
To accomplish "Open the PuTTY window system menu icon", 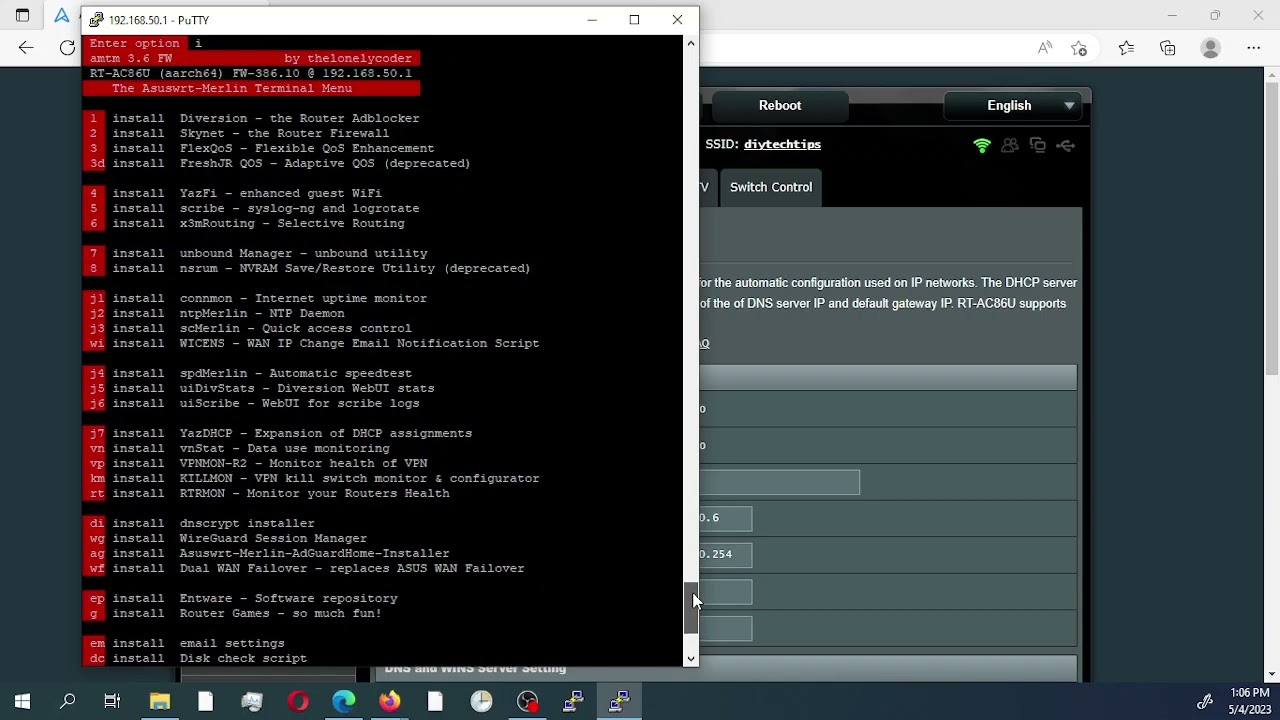I will coord(96,20).
